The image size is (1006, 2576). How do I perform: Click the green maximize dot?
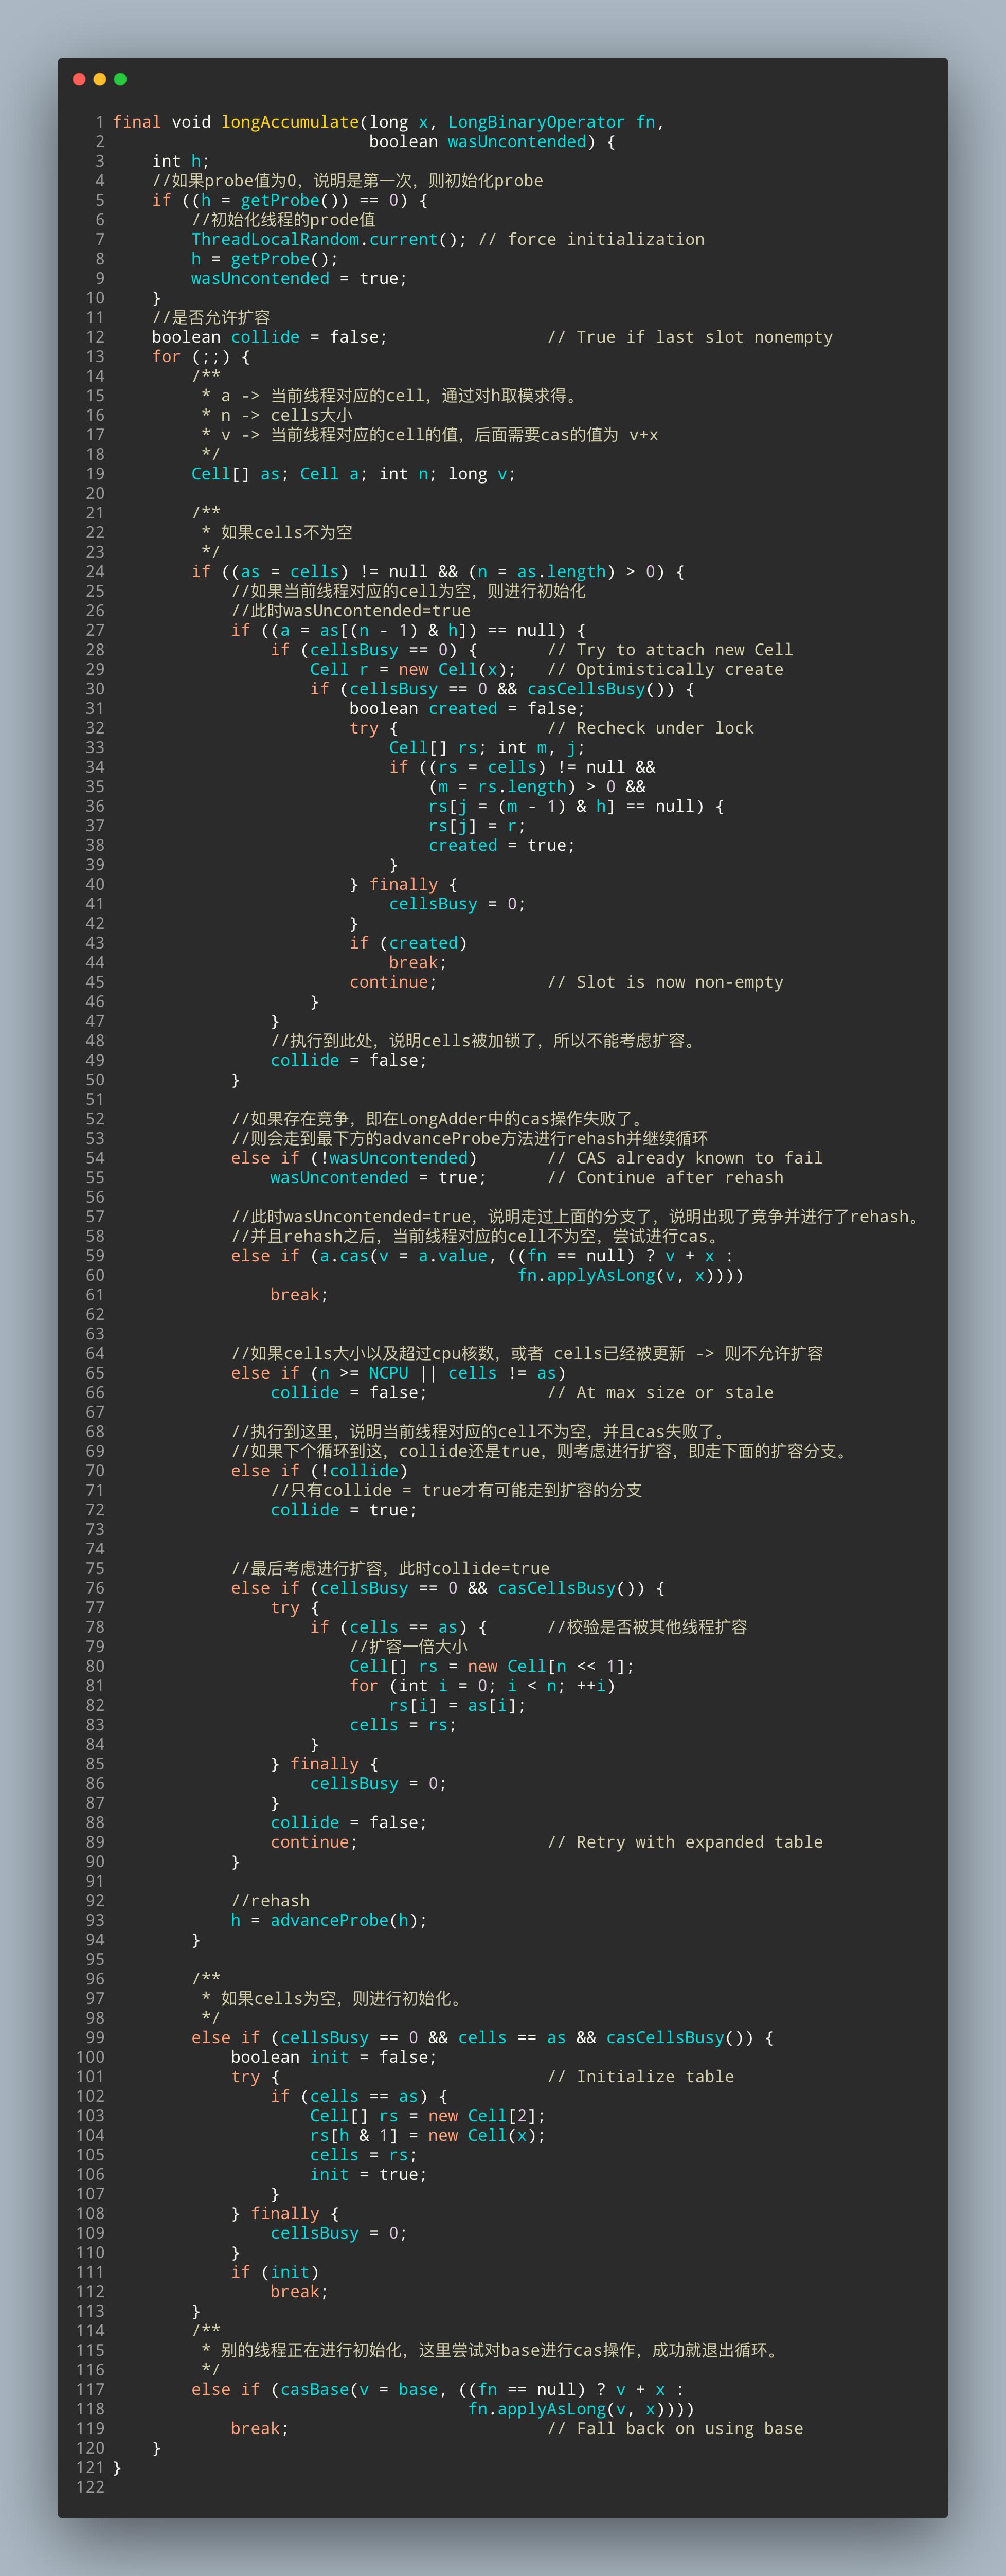pos(120,79)
